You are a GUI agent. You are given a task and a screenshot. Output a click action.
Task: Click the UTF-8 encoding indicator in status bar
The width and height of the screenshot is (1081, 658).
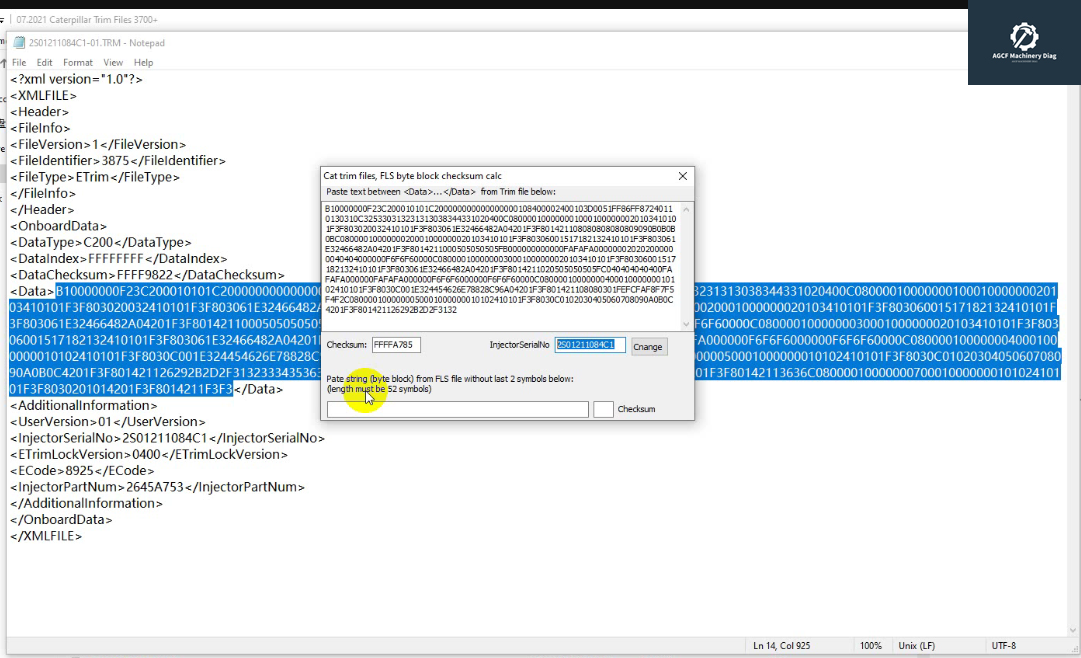1002,645
